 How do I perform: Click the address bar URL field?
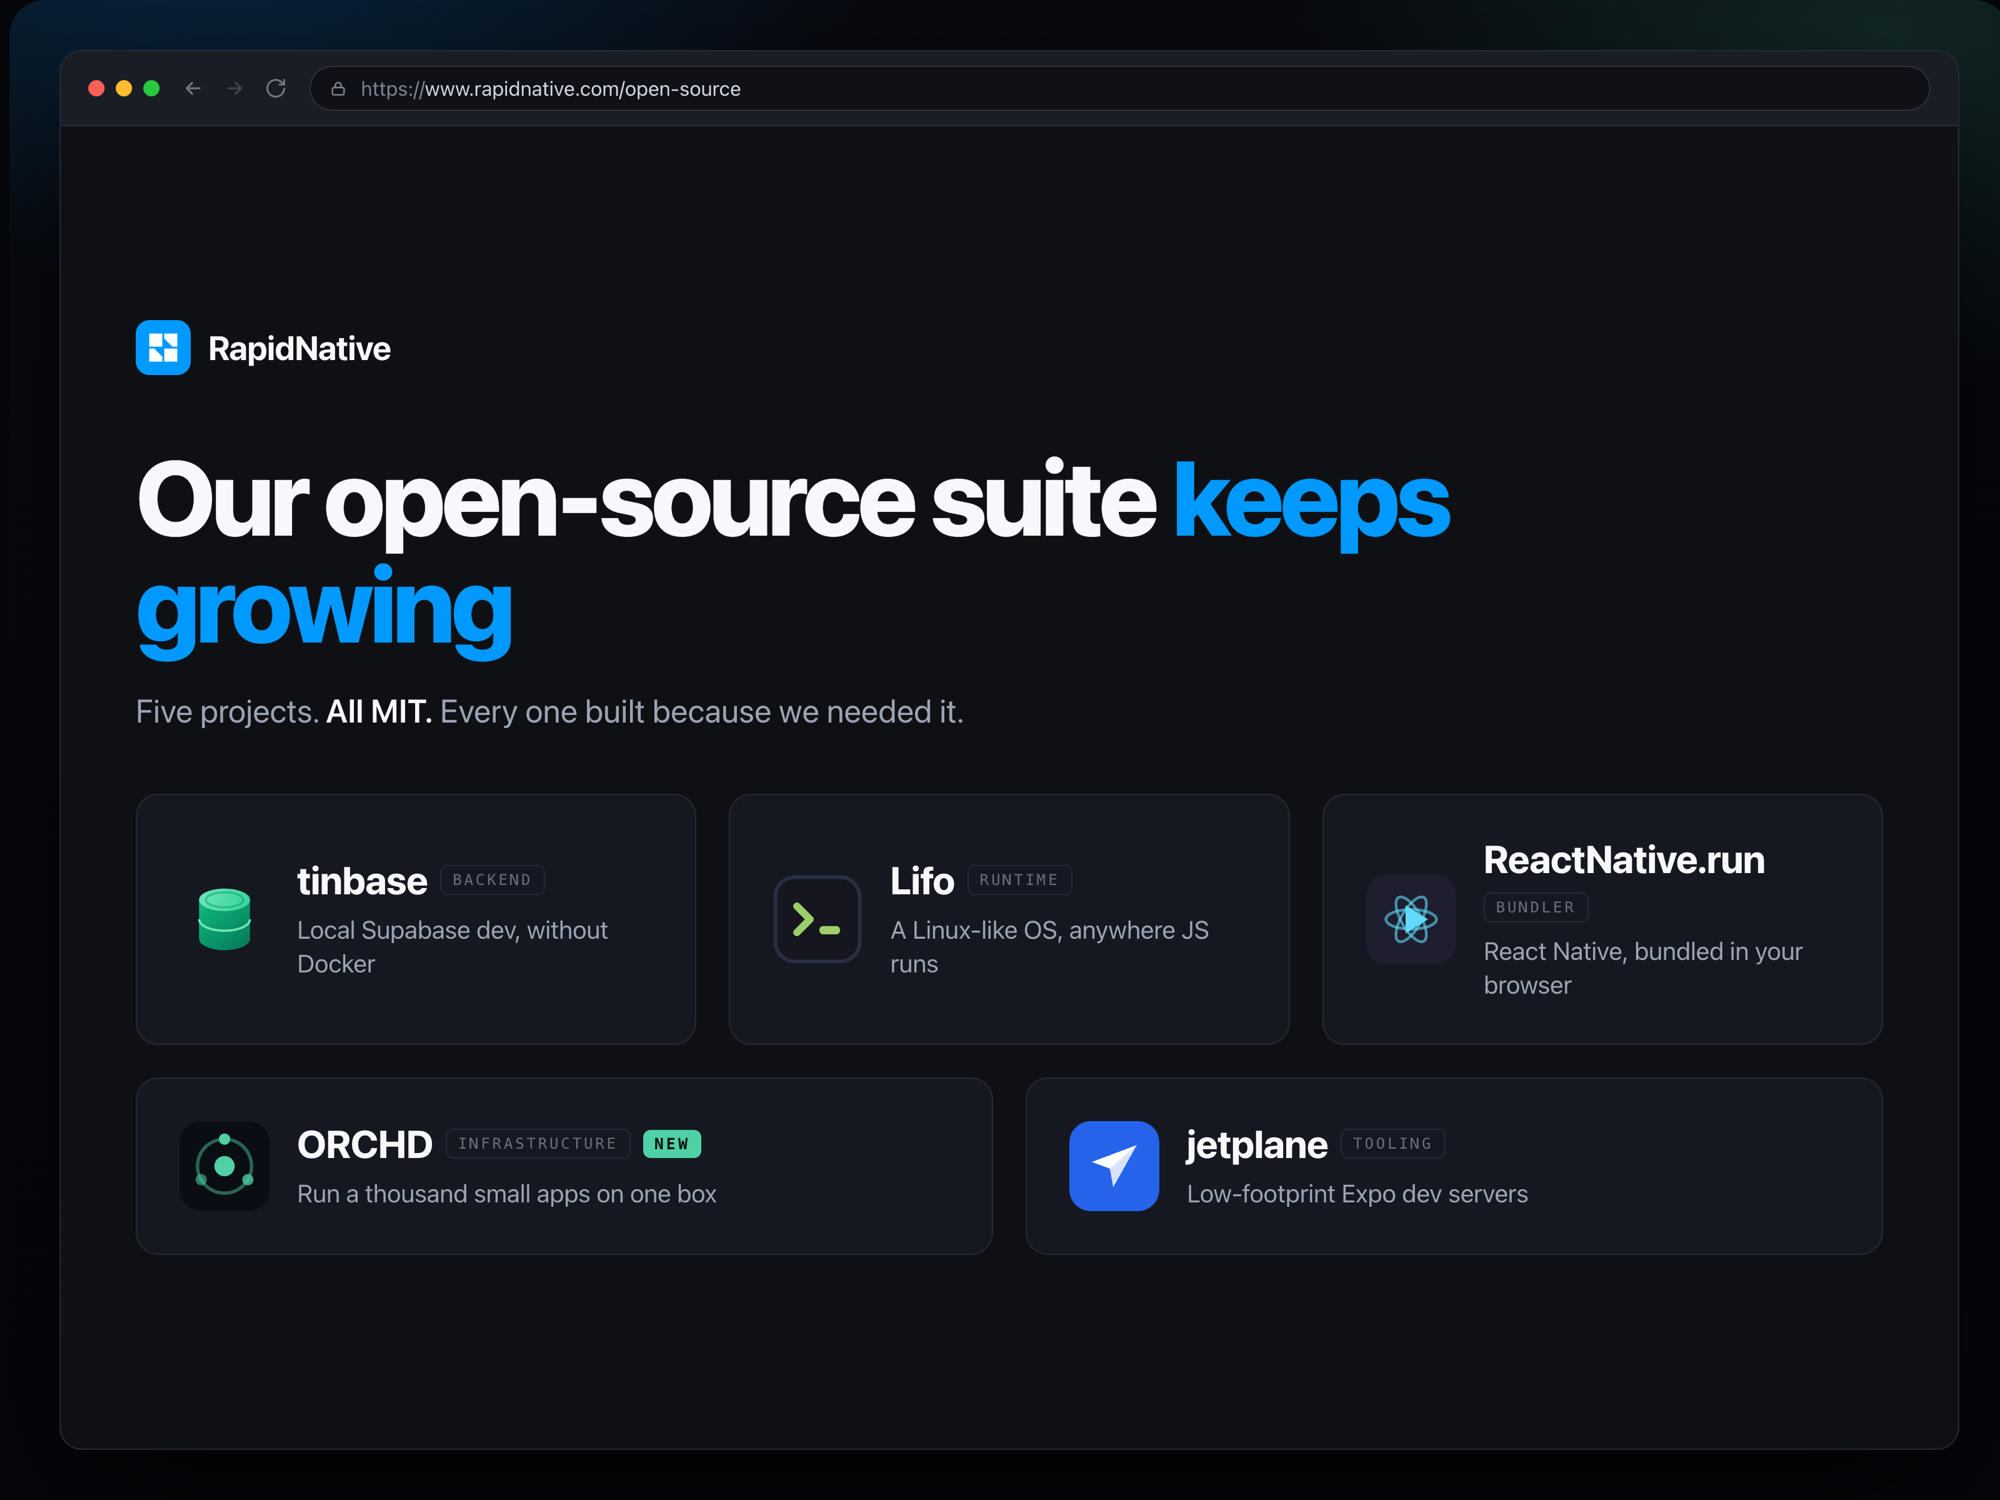pyautogui.click(x=1119, y=89)
